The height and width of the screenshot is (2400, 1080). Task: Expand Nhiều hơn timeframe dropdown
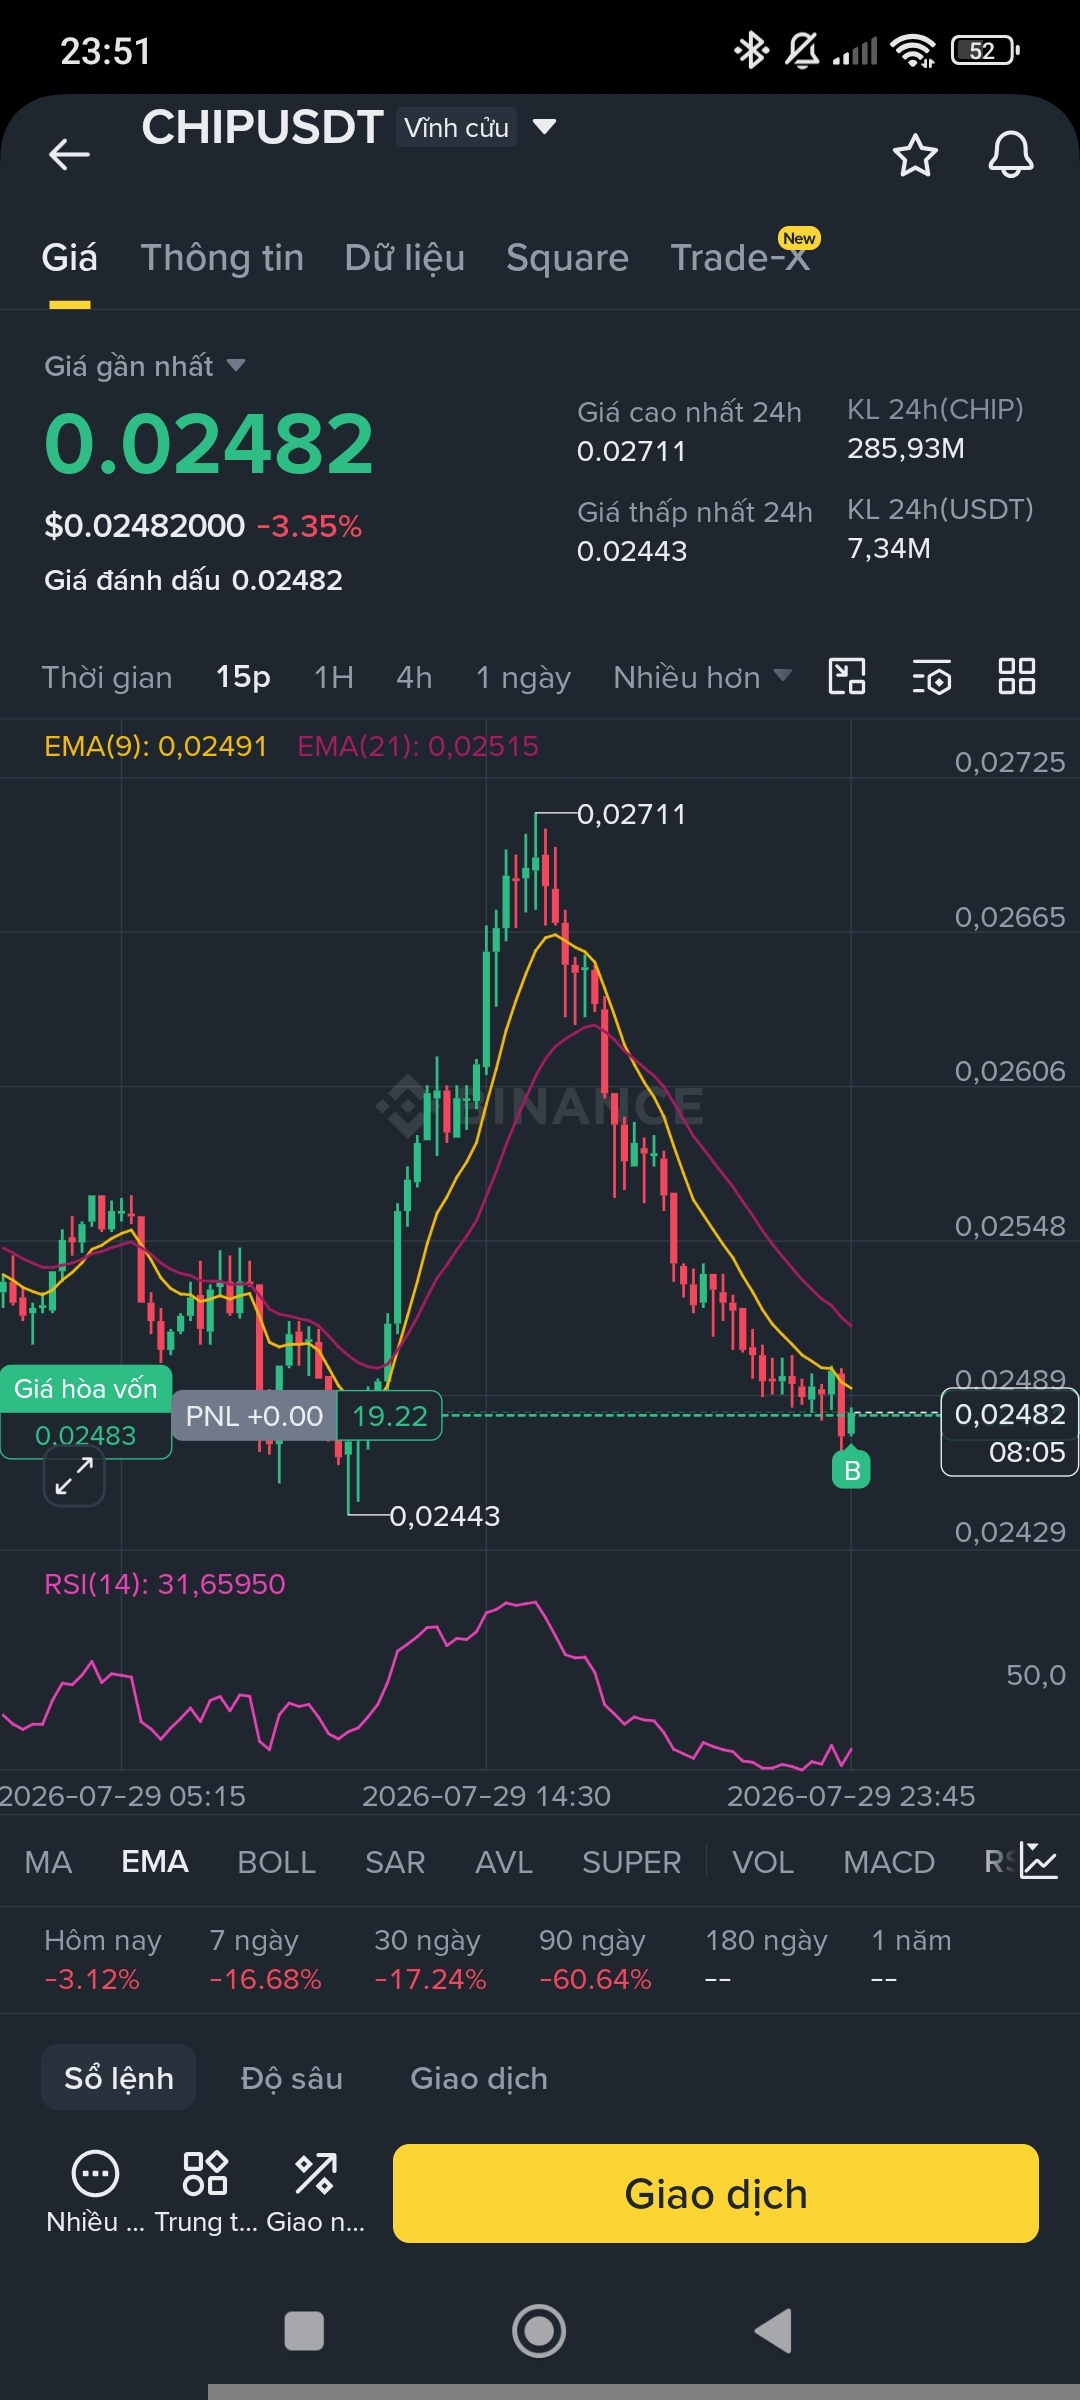click(x=783, y=676)
